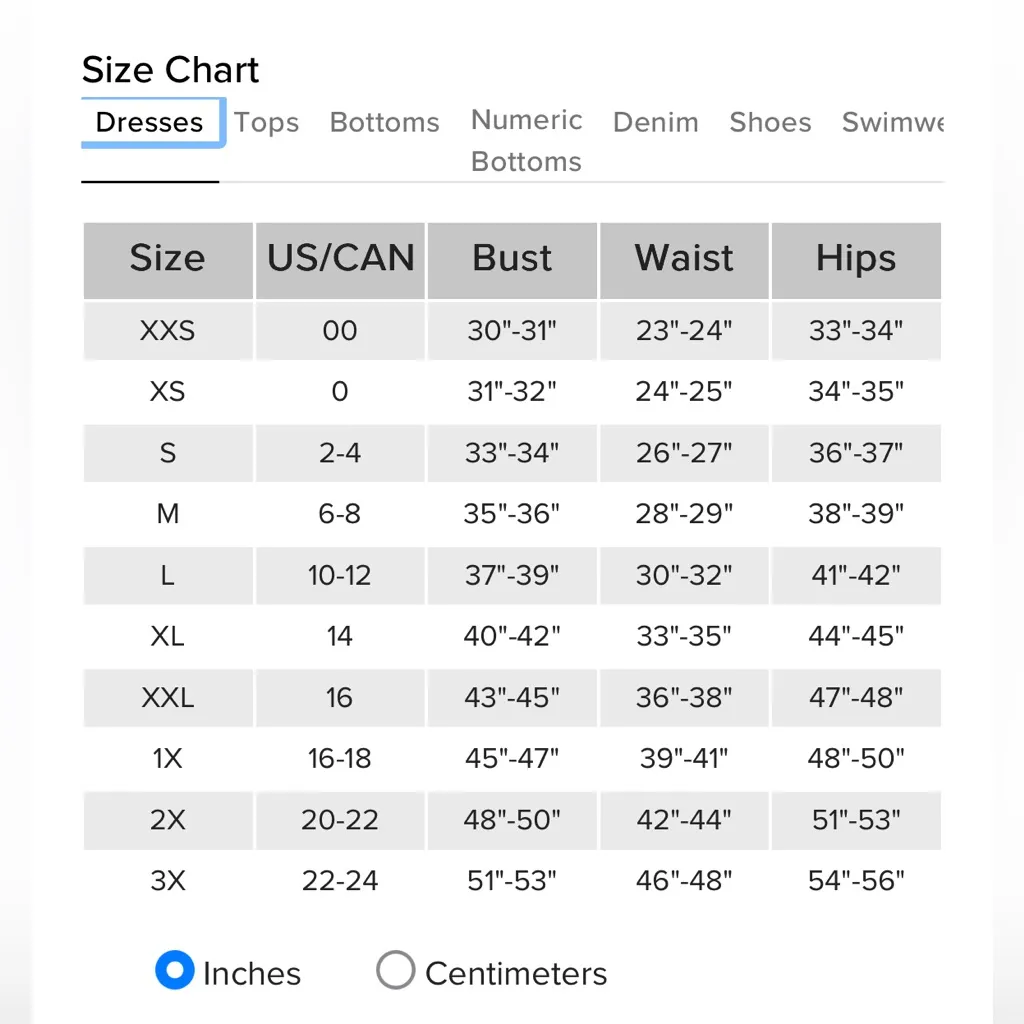Switch measurements to Centimeters

click(396, 971)
